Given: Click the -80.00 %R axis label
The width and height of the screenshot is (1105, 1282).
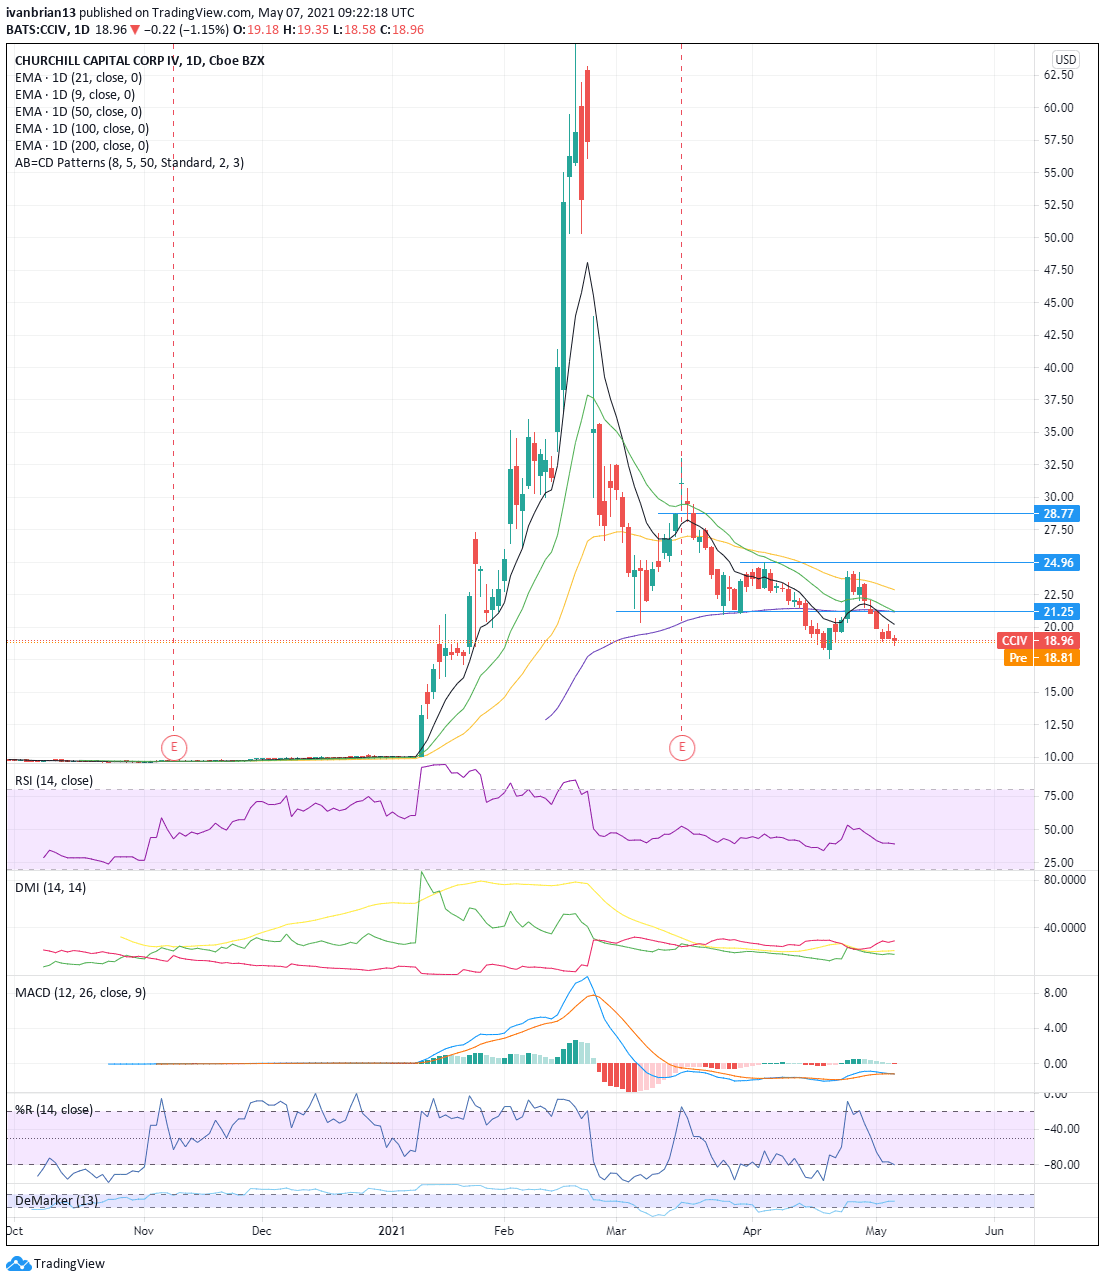Looking at the screenshot, I should click(1061, 1165).
